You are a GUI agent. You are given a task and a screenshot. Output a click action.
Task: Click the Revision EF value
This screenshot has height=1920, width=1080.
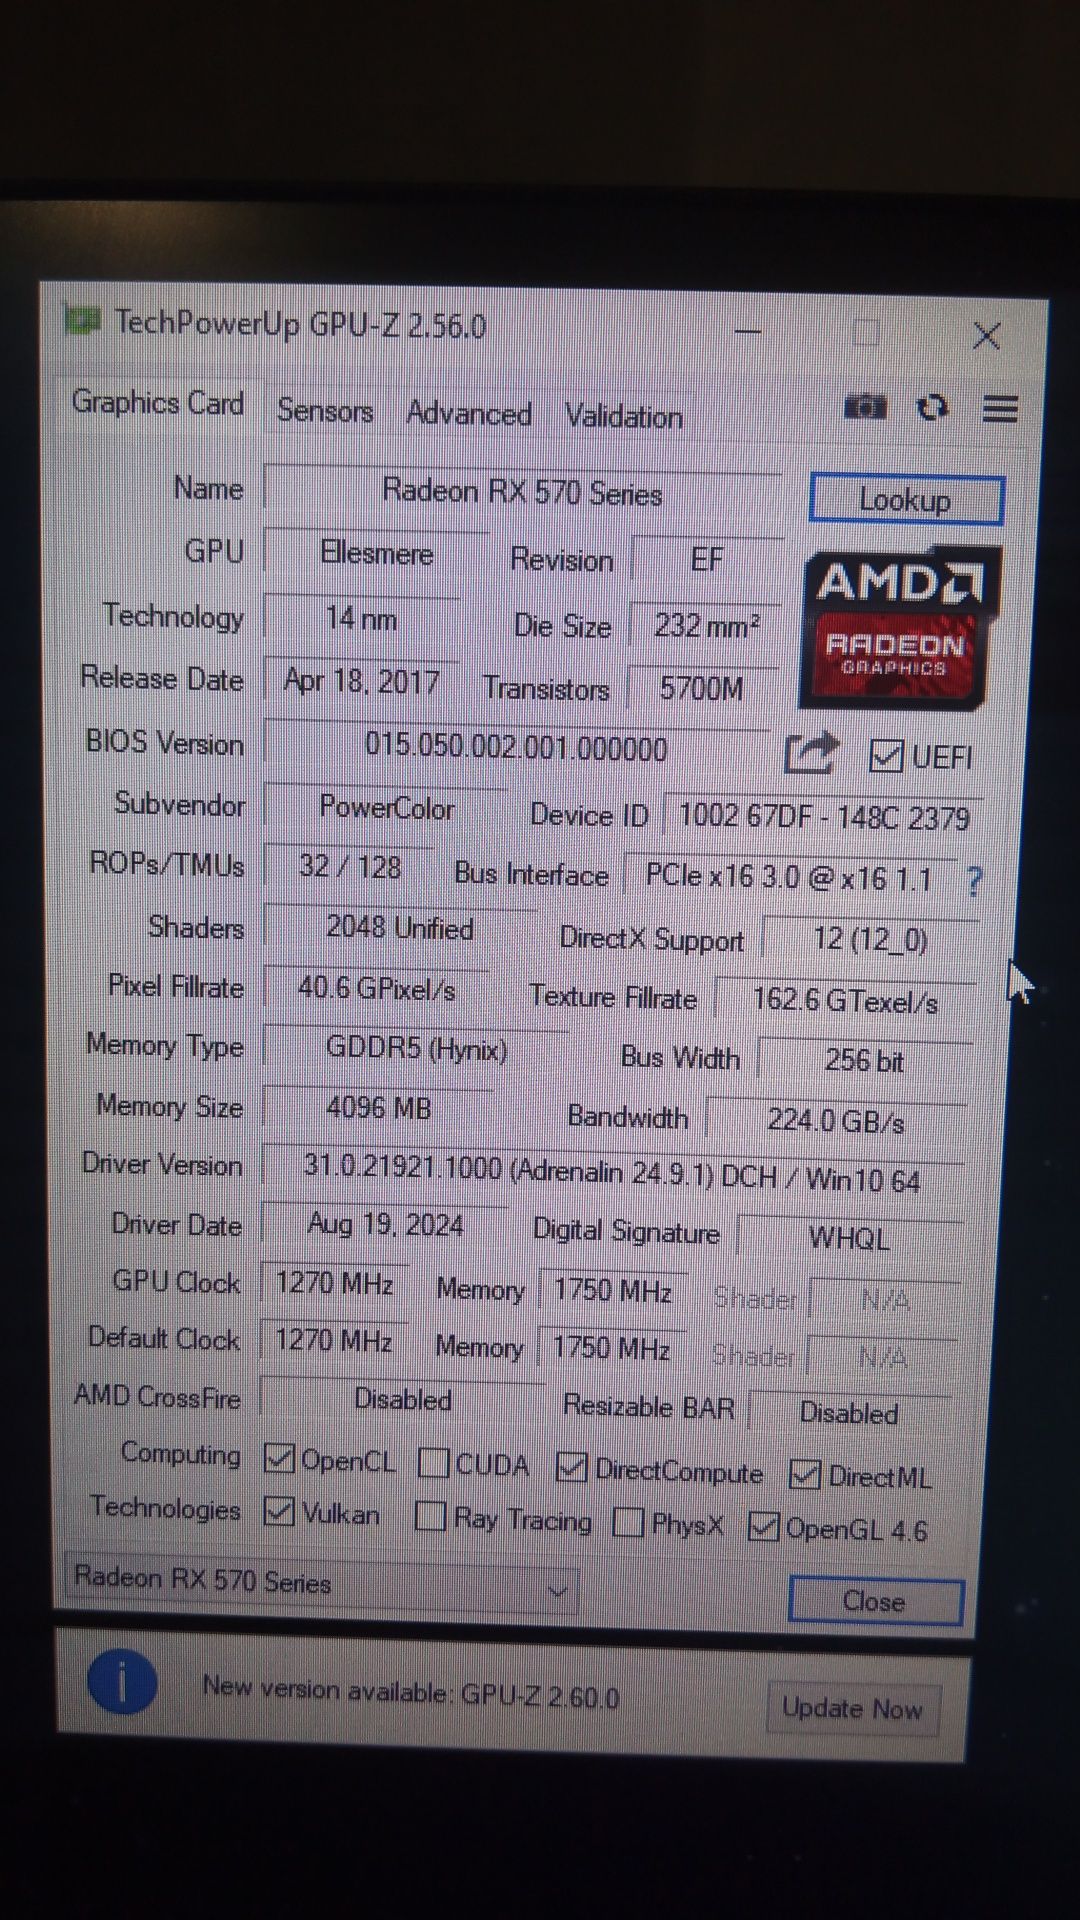pyautogui.click(x=708, y=559)
